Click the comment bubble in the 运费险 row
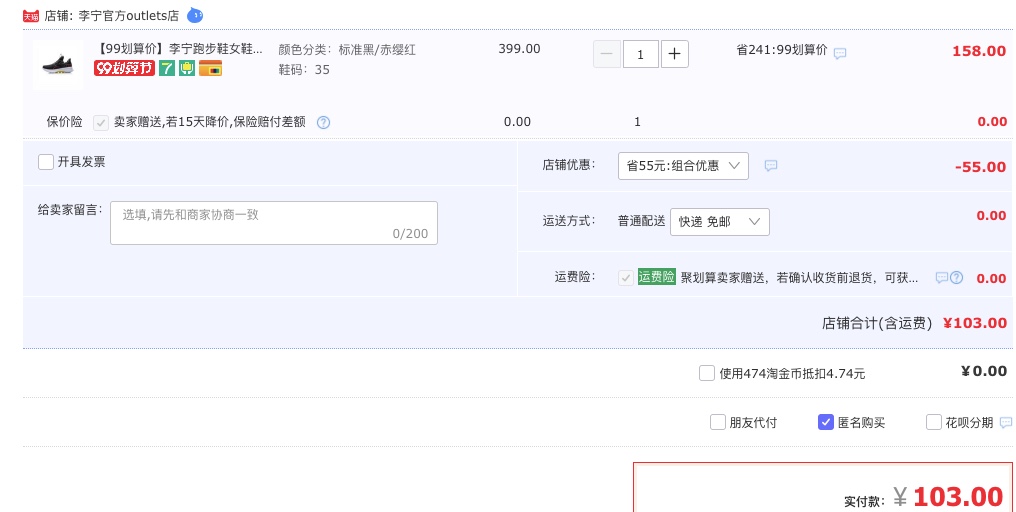This screenshot has width=1016, height=512. (x=942, y=277)
